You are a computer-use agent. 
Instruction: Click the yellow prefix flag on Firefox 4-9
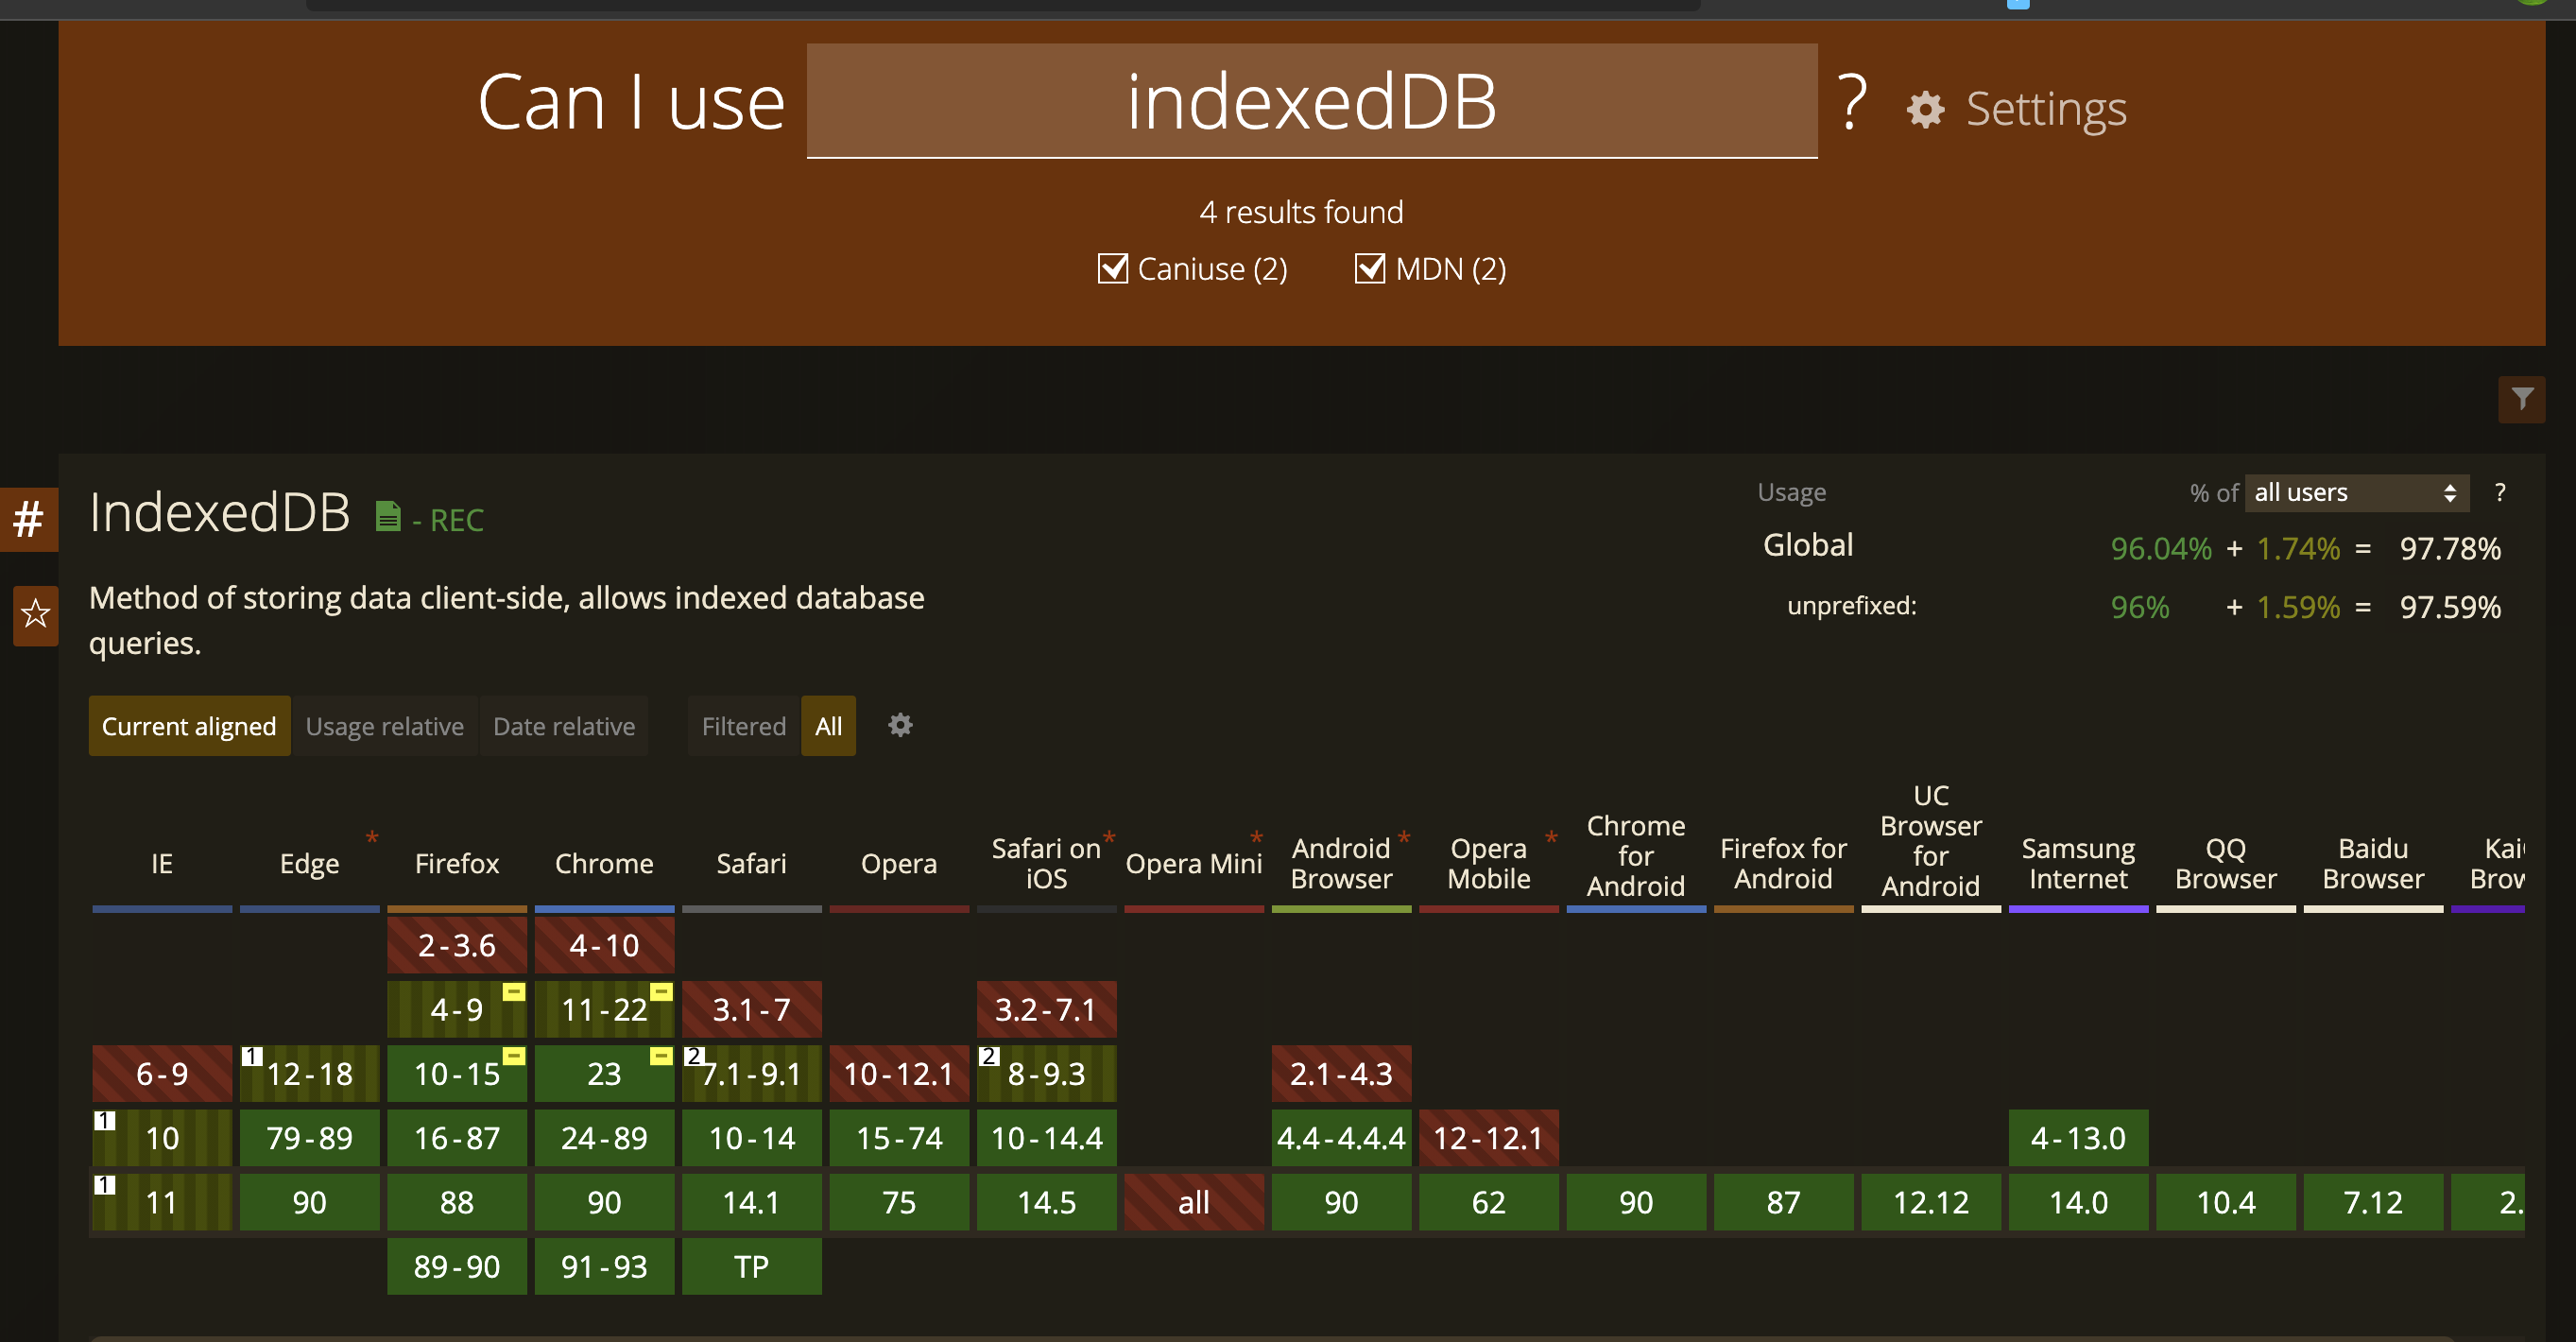[x=513, y=991]
